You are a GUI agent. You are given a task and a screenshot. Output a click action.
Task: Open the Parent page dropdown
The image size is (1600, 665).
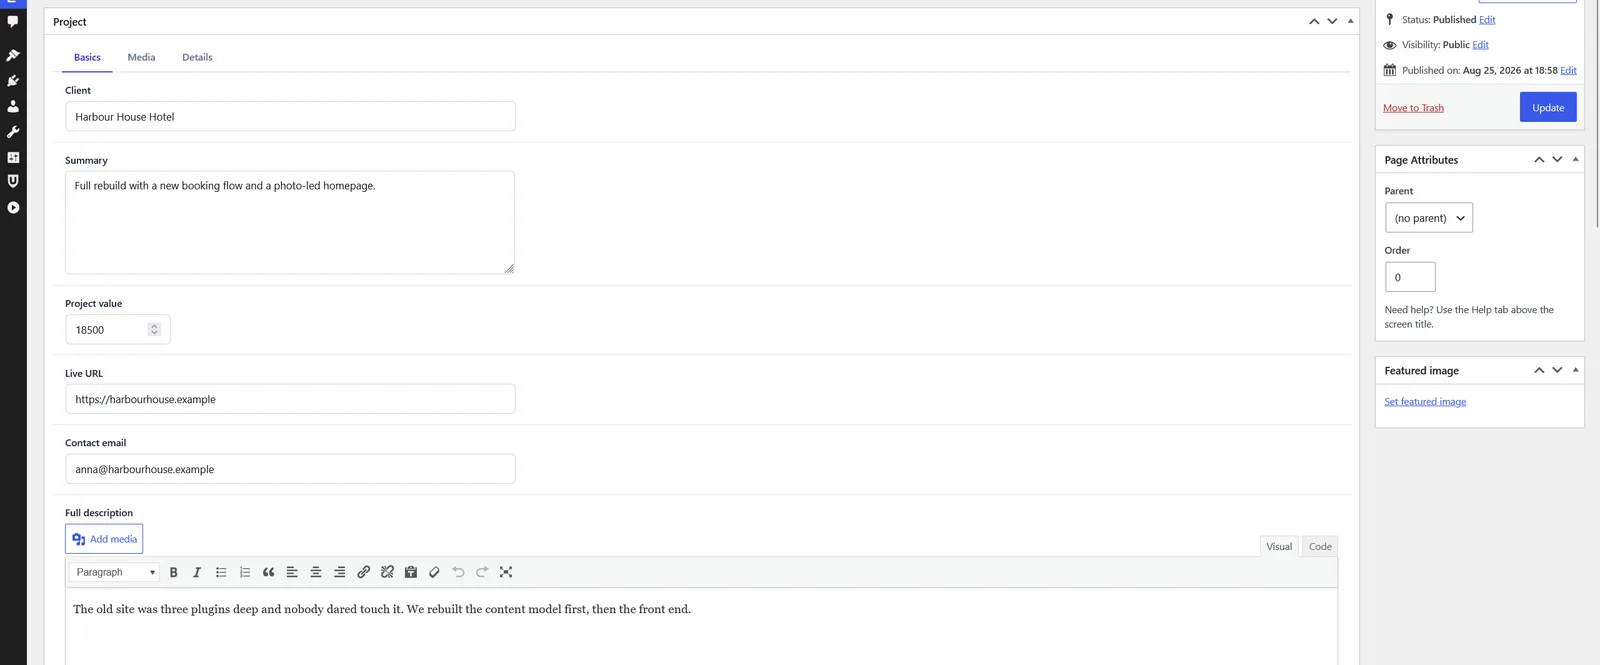pyautogui.click(x=1428, y=218)
